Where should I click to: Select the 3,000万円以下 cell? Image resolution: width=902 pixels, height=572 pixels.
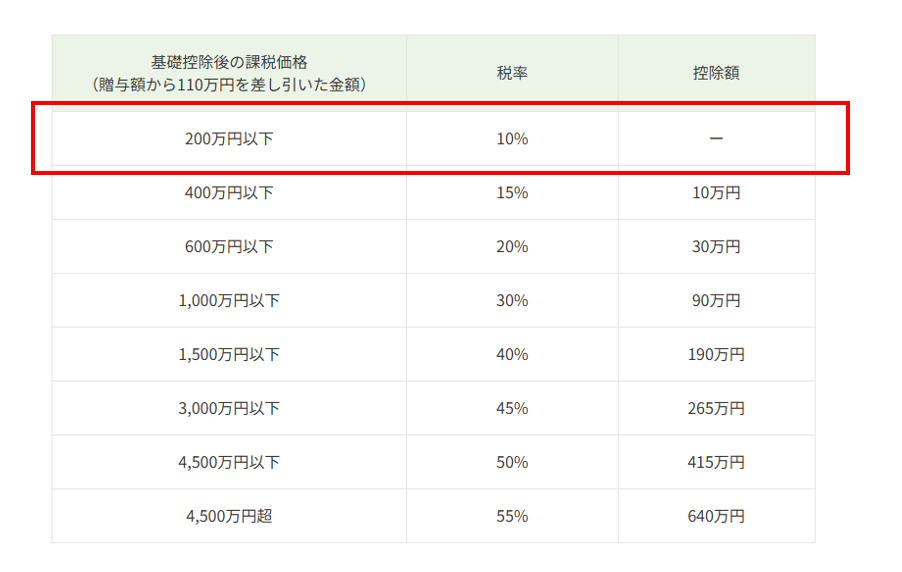pos(229,409)
